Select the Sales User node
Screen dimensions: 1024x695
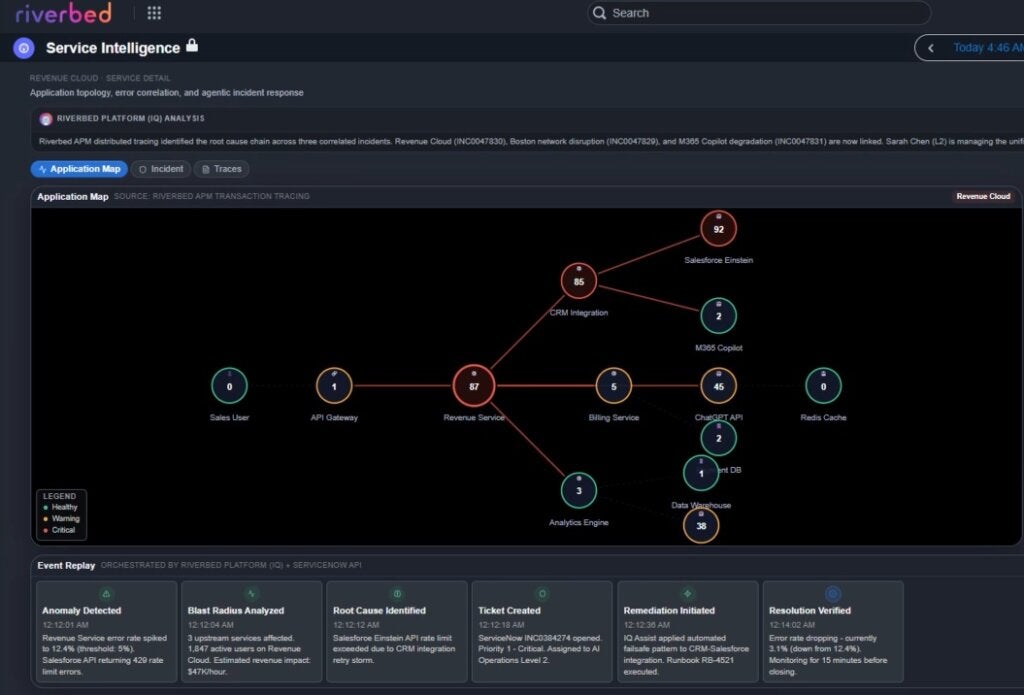click(x=229, y=386)
